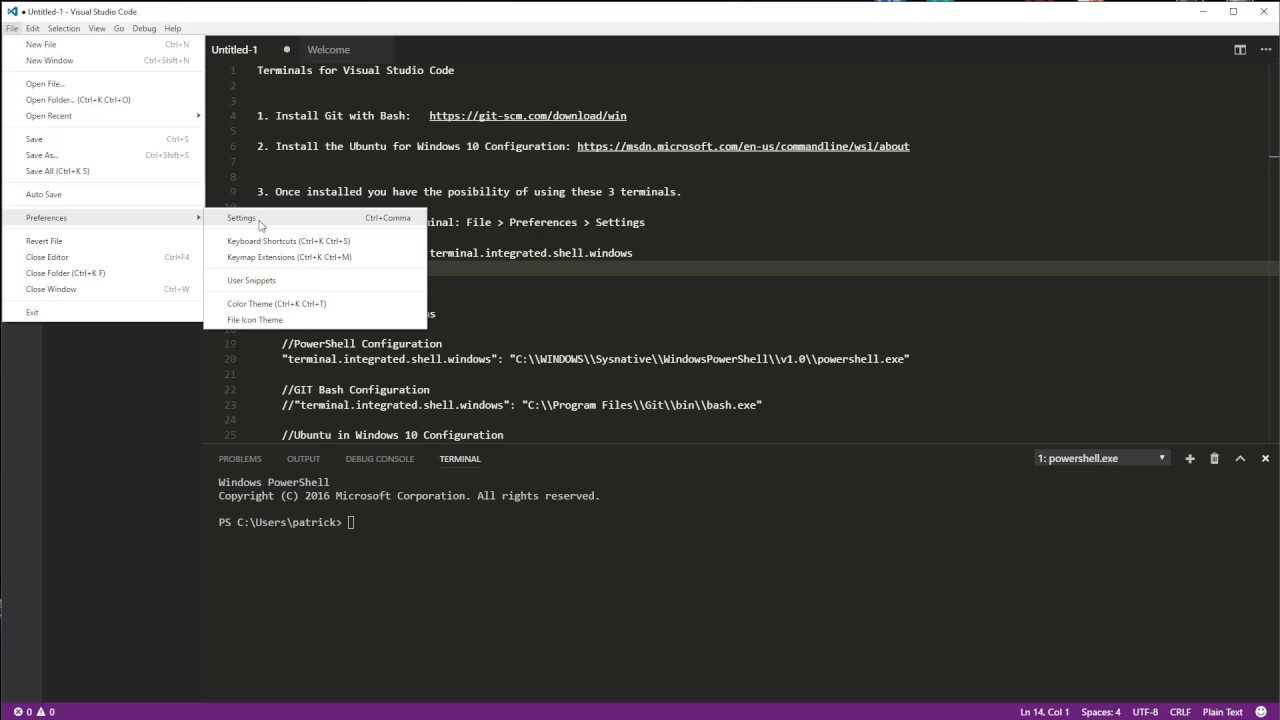Add a new terminal with plus icon
The image size is (1280, 720).
click(x=1190, y=458)
